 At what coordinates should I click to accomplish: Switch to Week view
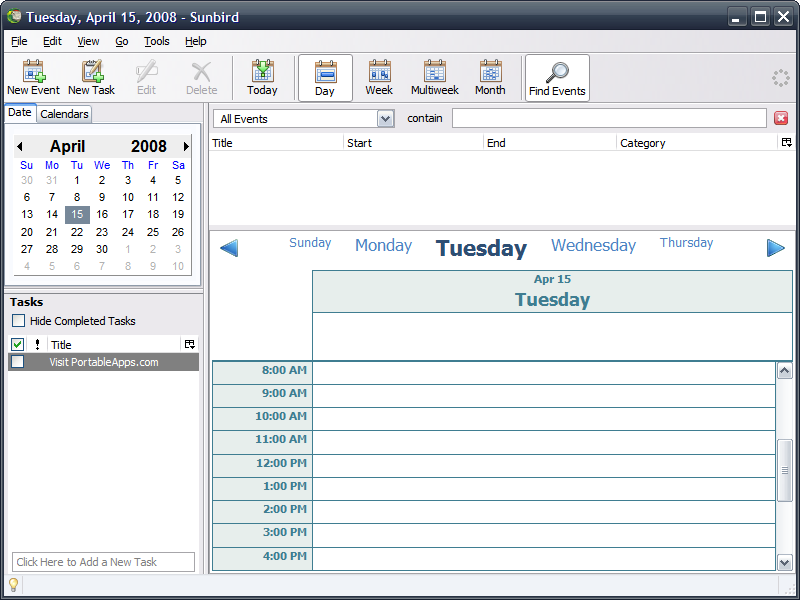(379, 77)
